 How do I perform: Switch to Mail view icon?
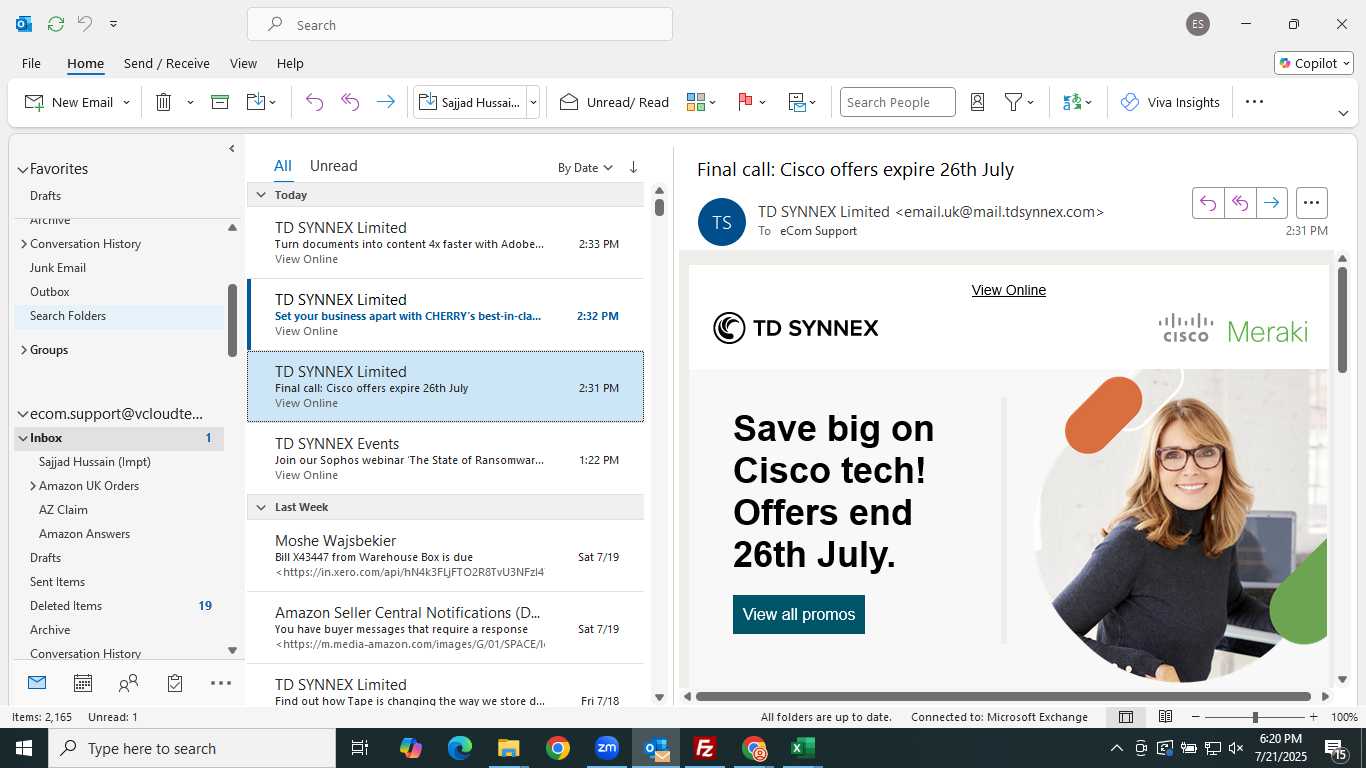click(x=37, y=683)
